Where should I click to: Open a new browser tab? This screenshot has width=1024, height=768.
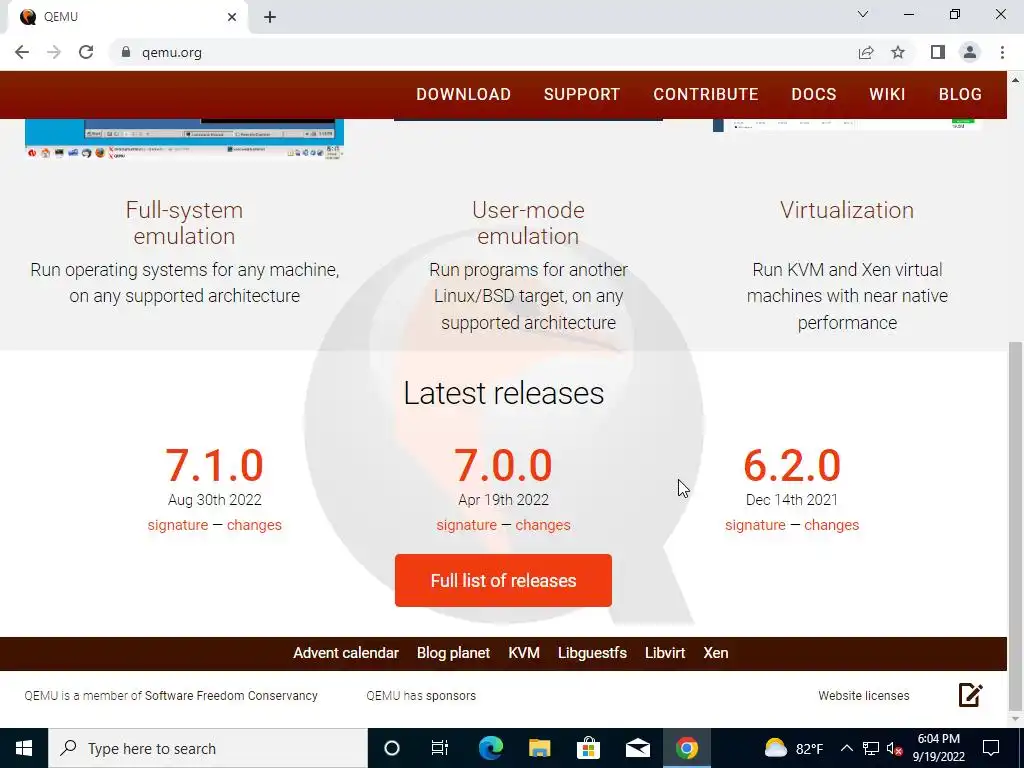270,17
